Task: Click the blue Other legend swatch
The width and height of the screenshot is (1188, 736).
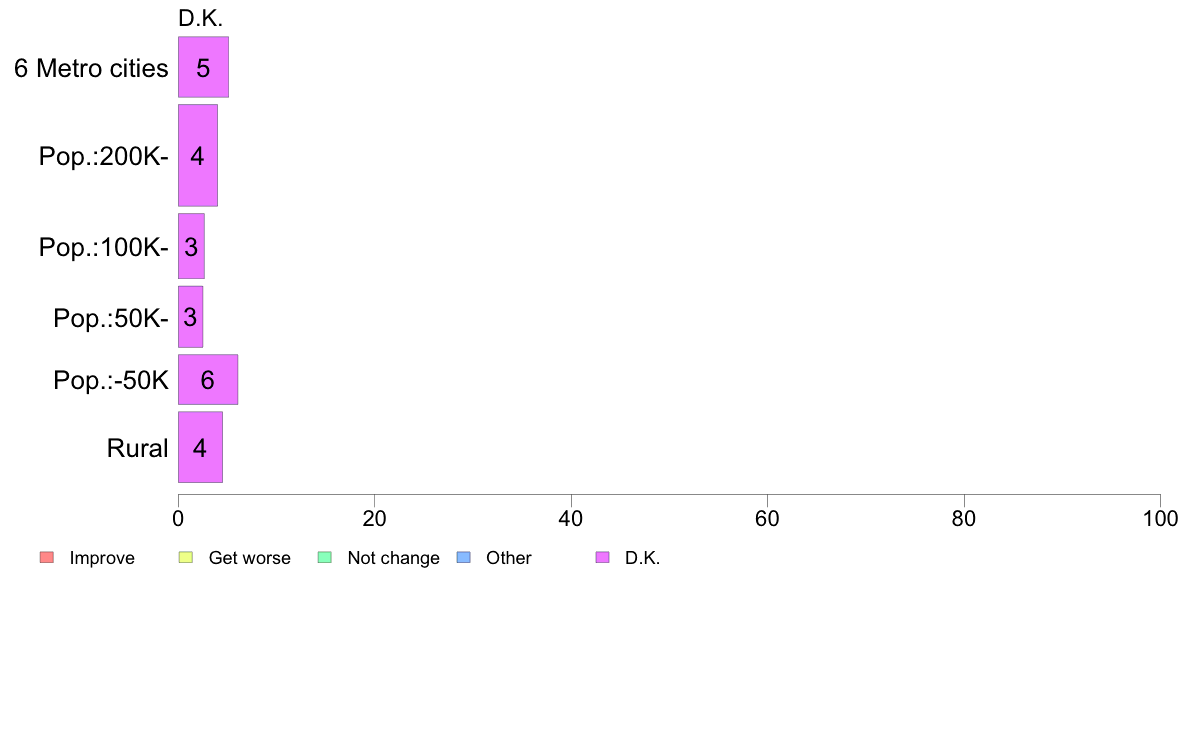Action: tap(464, 557)
